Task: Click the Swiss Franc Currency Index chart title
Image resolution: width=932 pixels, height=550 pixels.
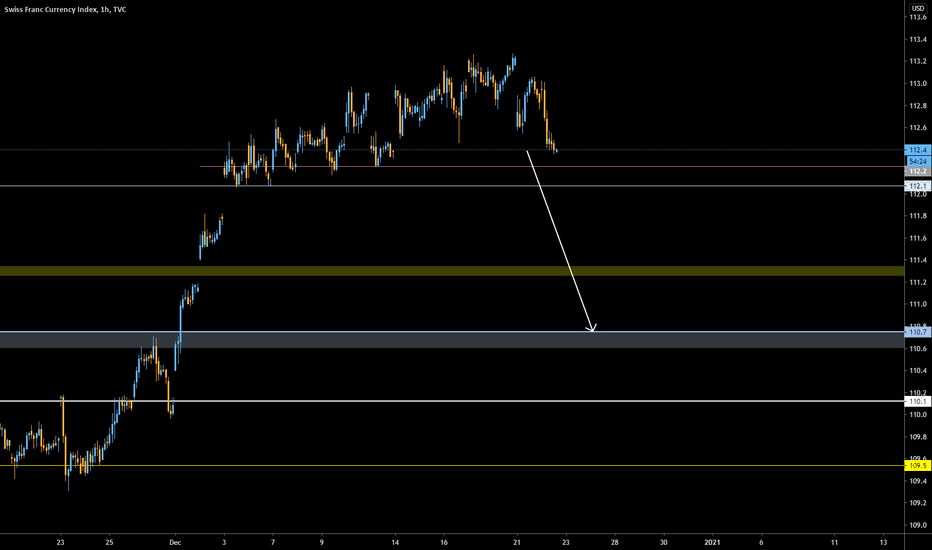Action: pyautogui.click(x=65, y=9)
